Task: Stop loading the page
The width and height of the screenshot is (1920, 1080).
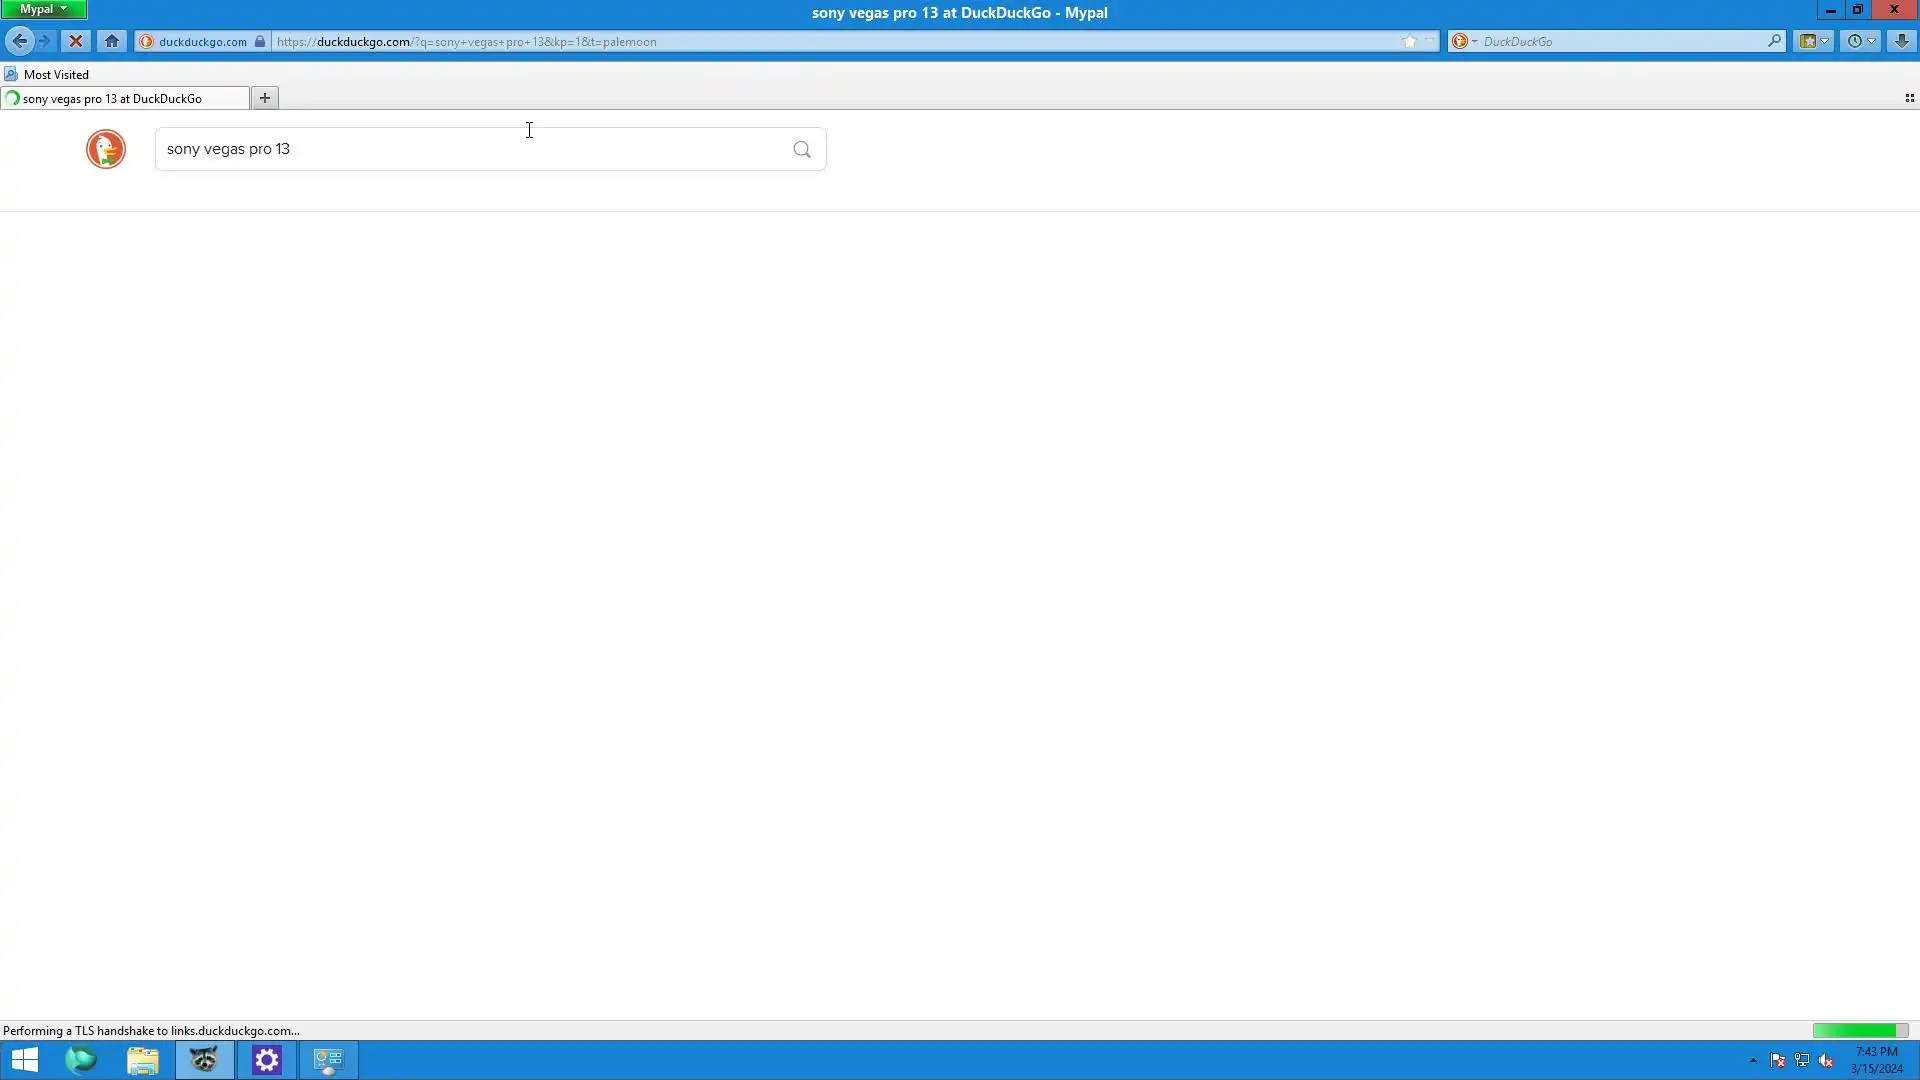Action: [75, 41]
